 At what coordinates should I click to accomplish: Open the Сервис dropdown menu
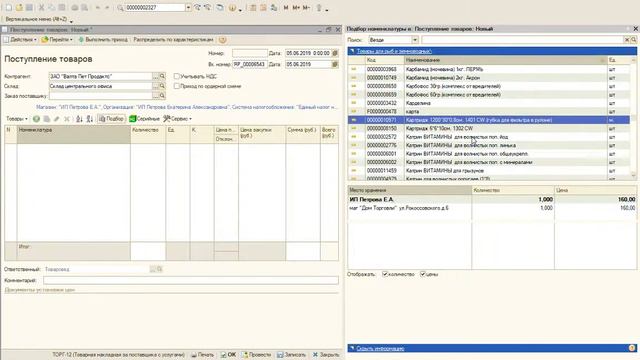[178, 119]
